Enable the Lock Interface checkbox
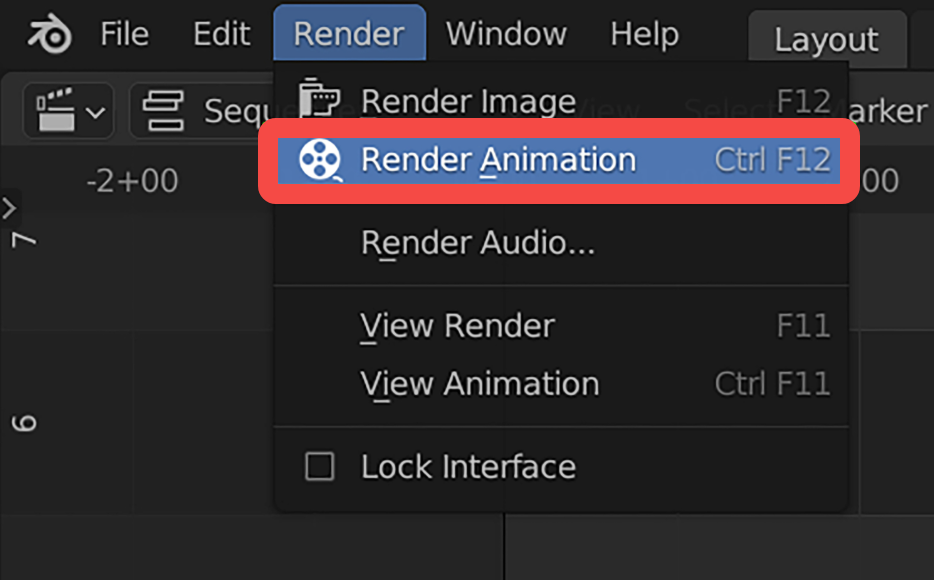 pos(320,466)
